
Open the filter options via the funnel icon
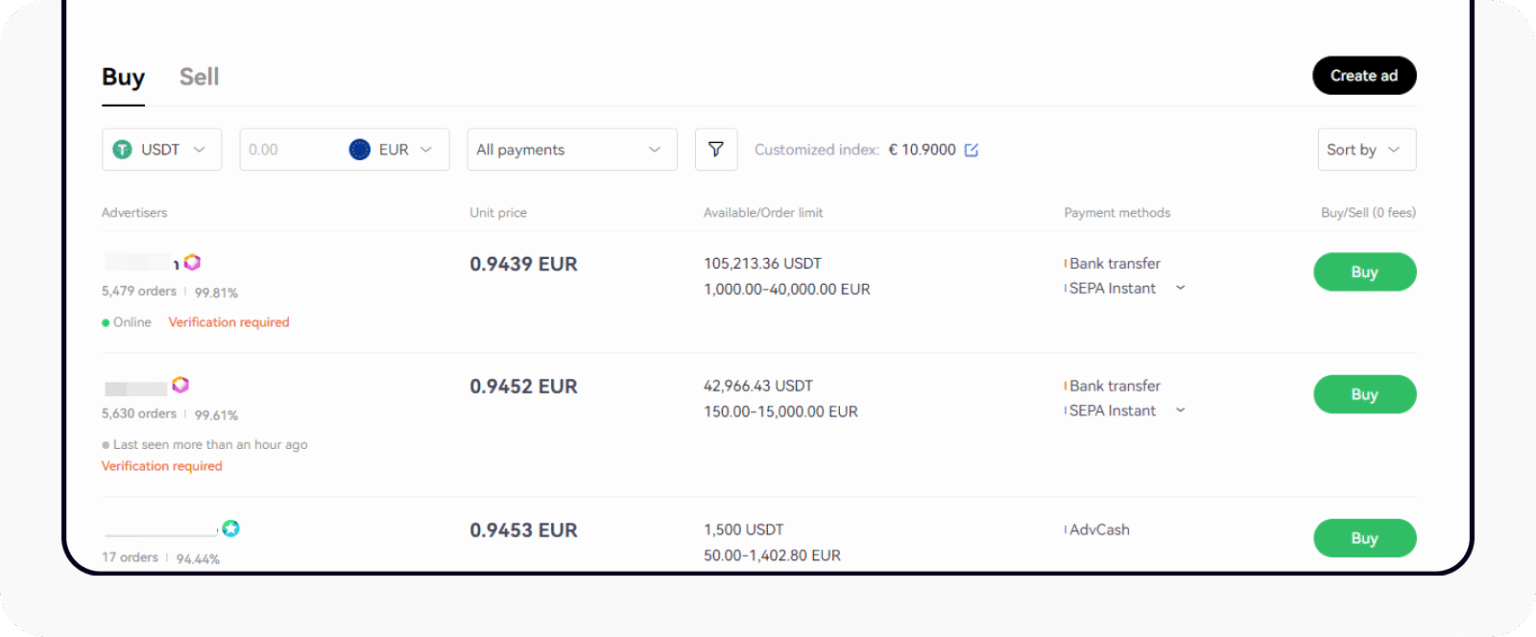(716, 149)
